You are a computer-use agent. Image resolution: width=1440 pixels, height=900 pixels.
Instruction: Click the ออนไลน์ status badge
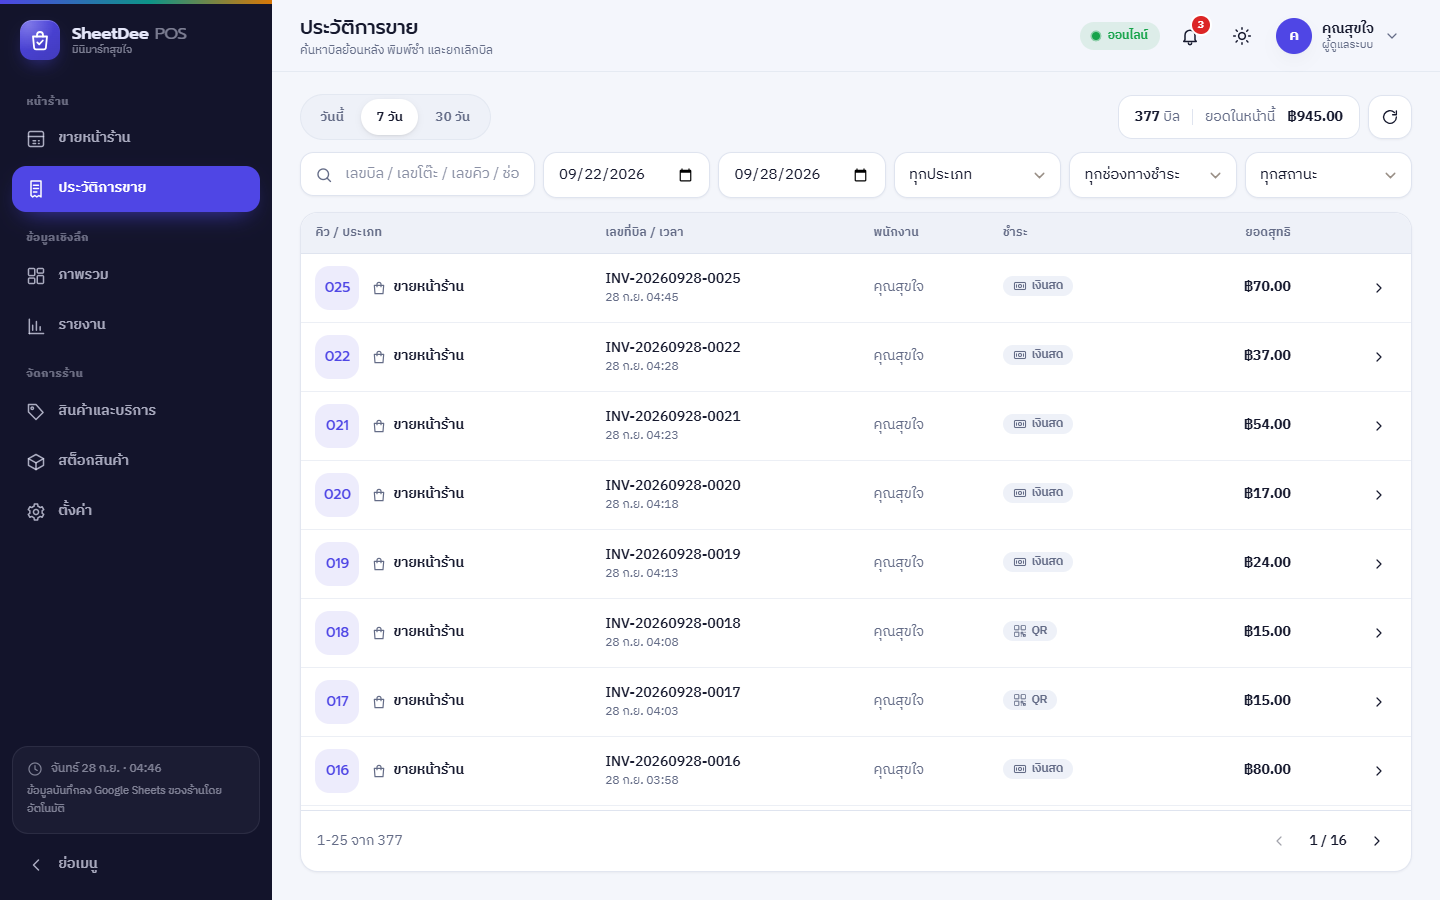(1120, 36)
